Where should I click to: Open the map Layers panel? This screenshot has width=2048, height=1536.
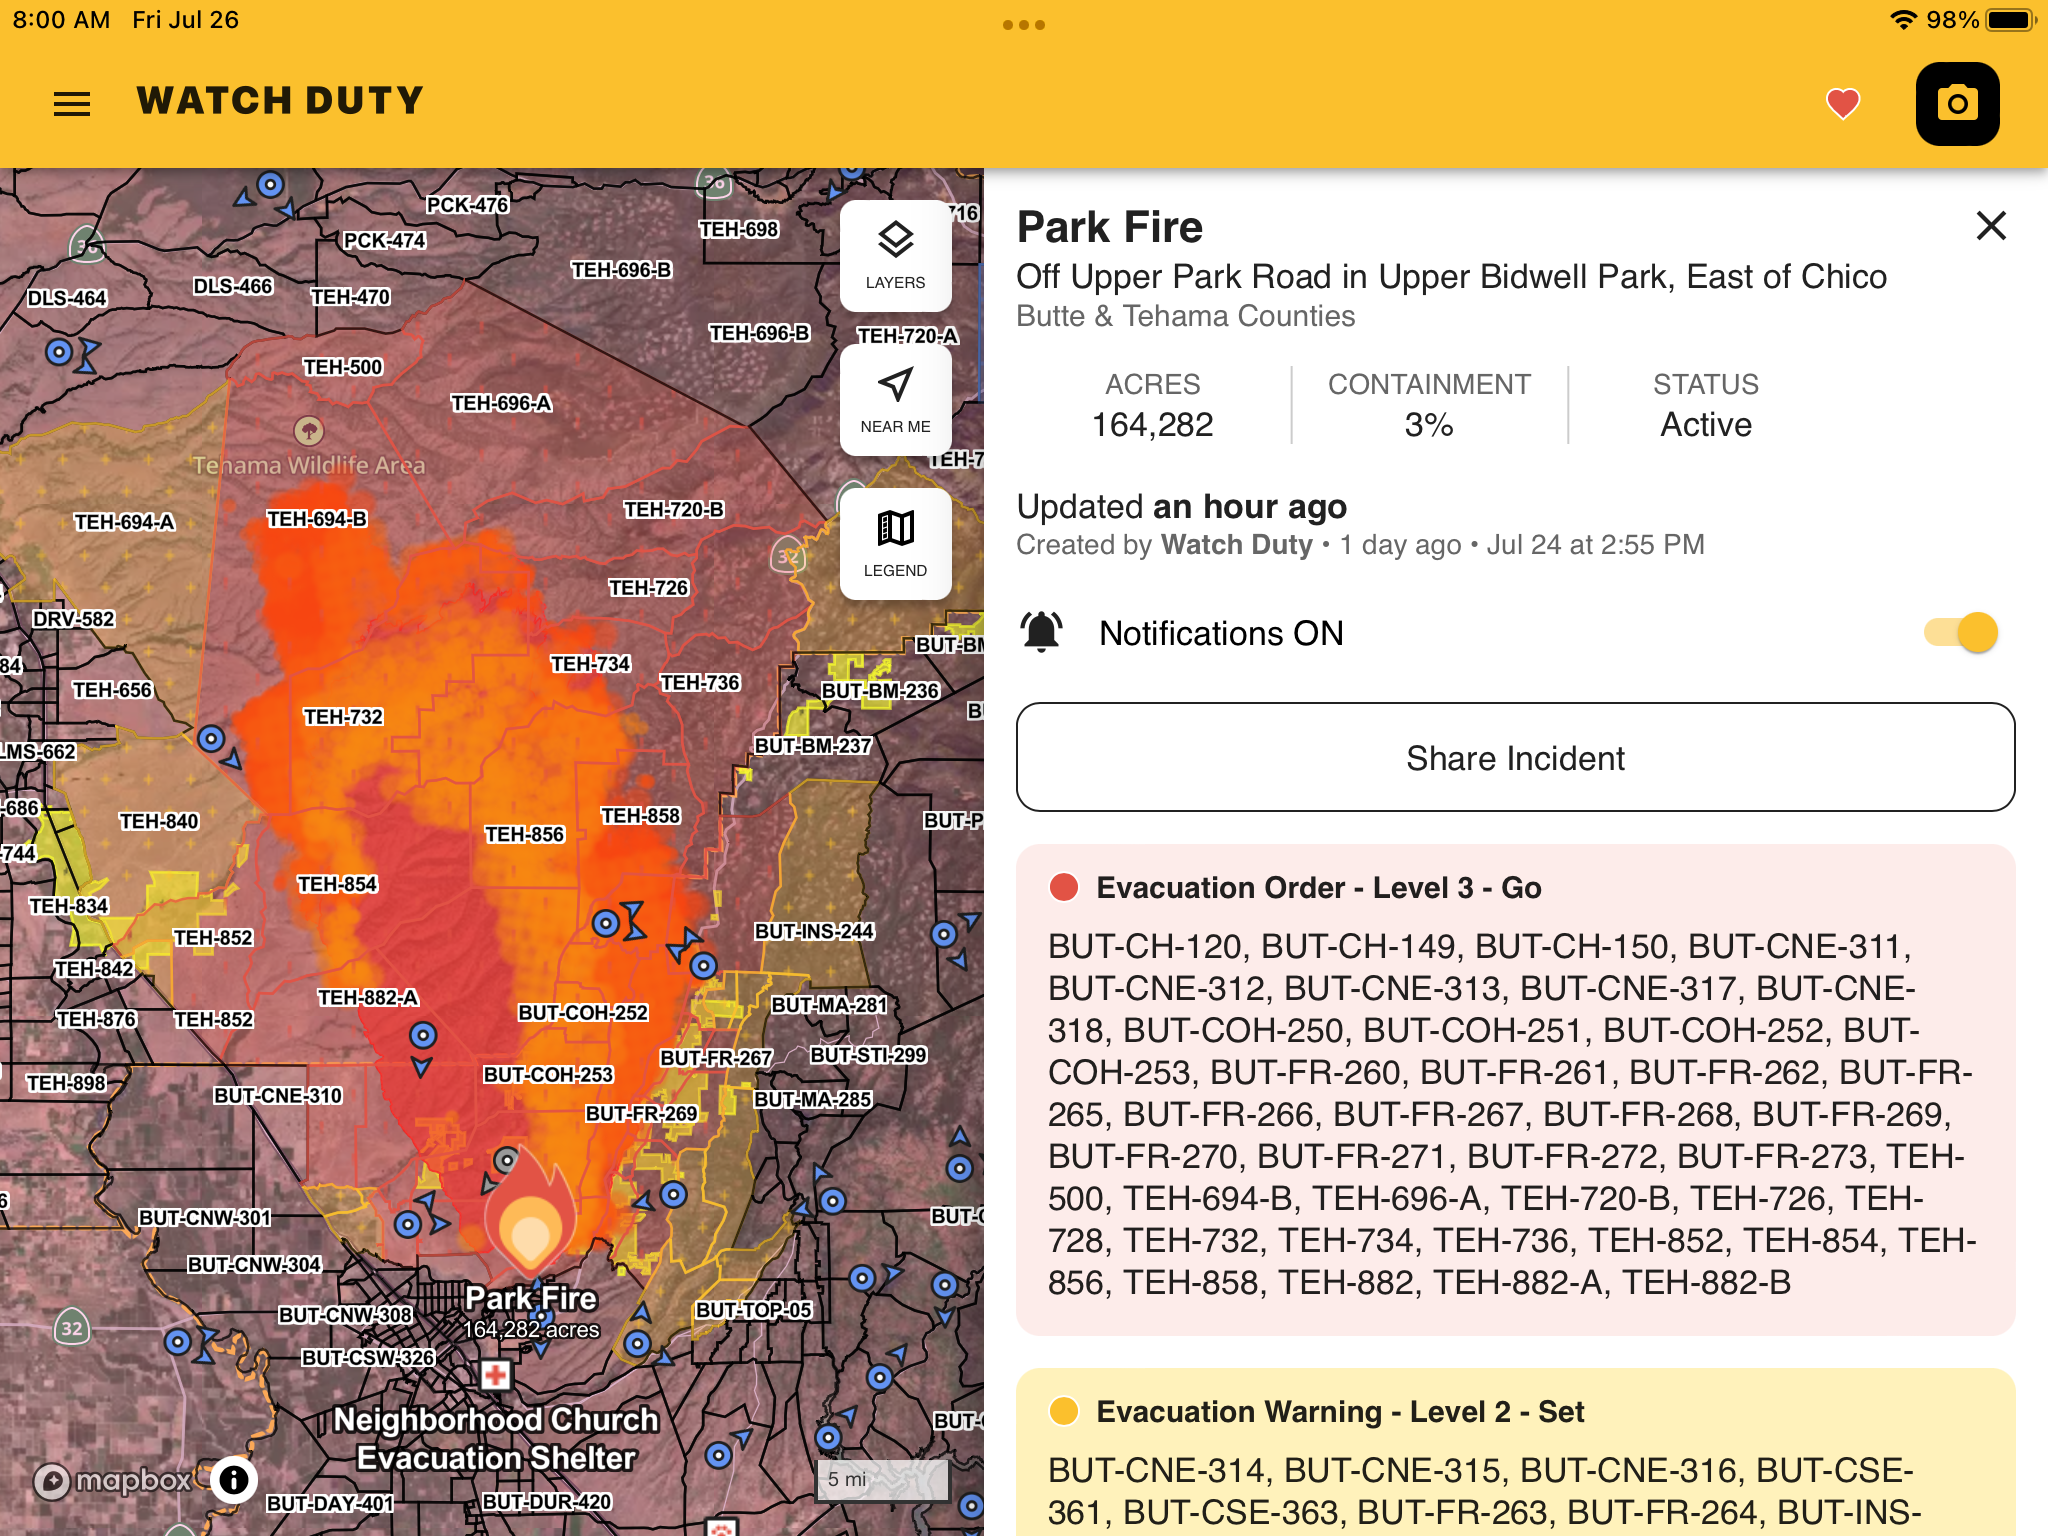pyautogui.click(x=895, y=255)
